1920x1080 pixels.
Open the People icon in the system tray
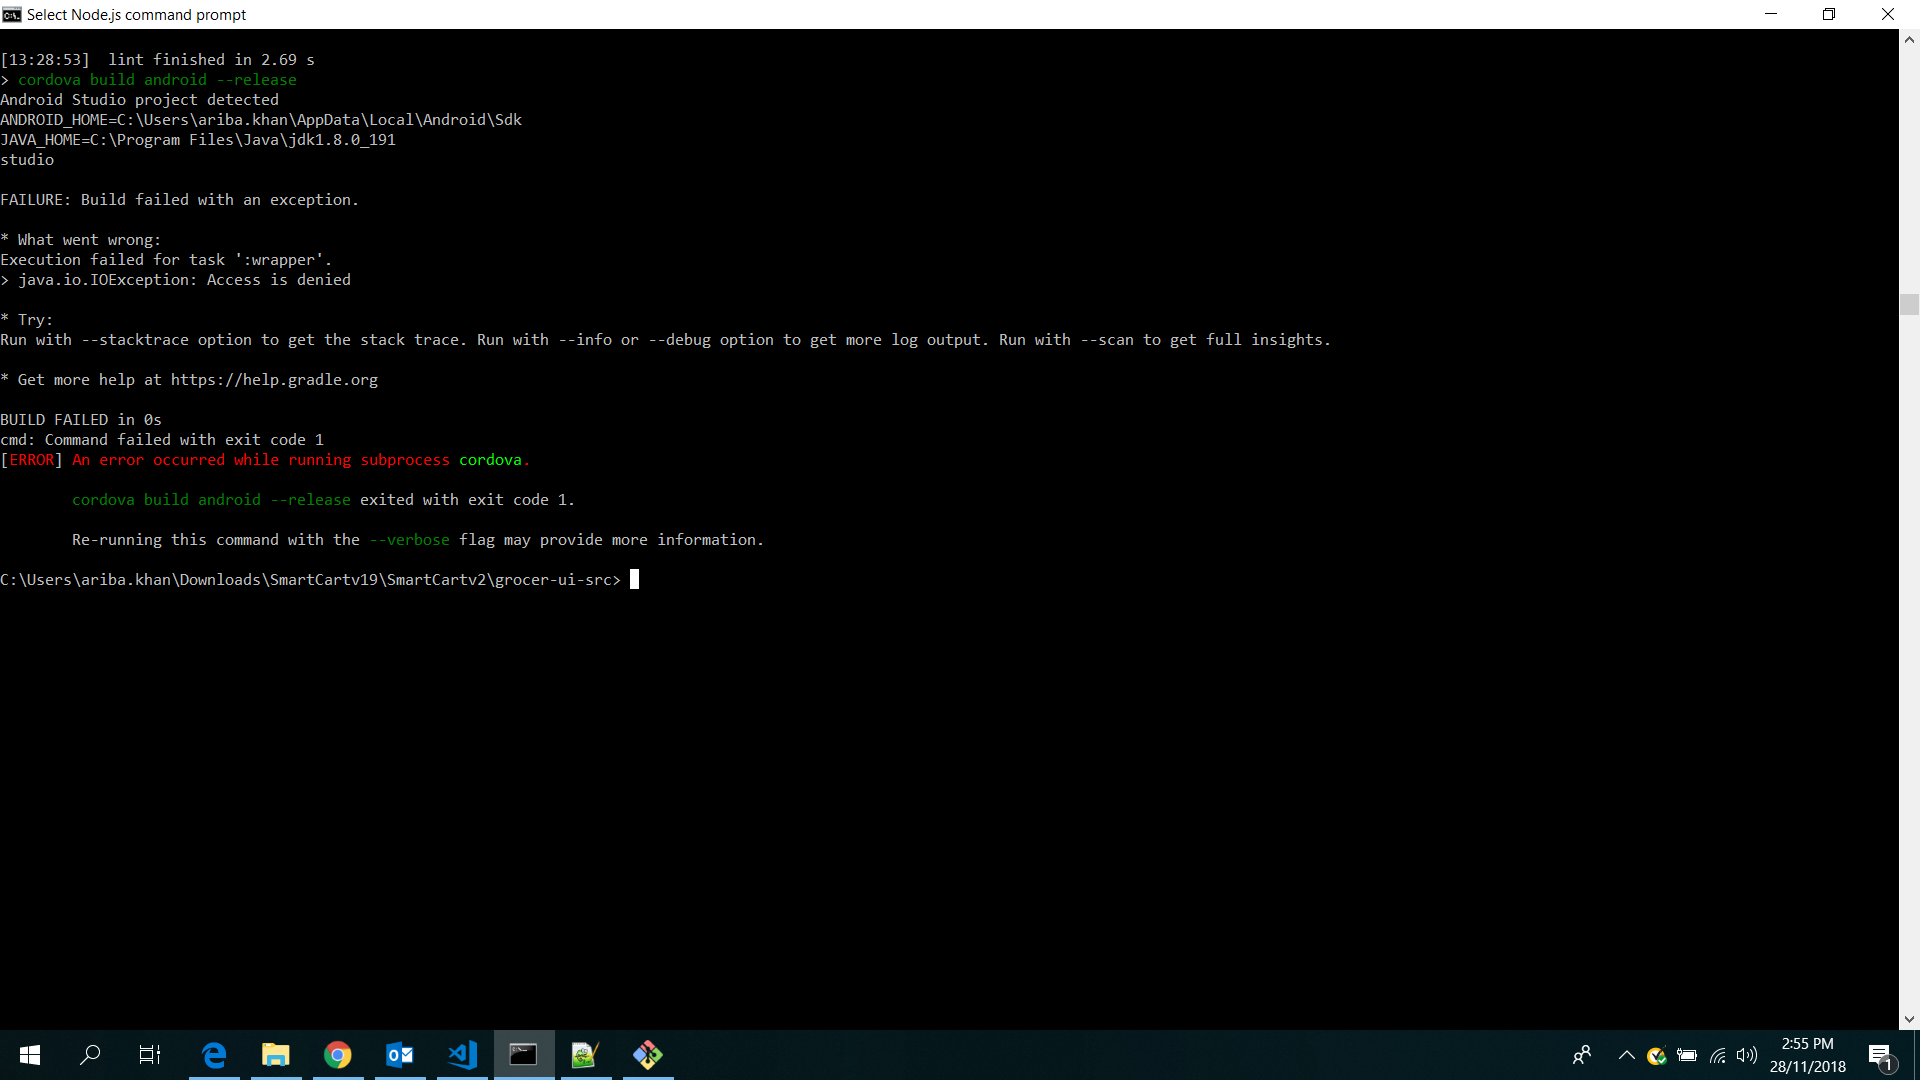[x=1582, y=1055]
